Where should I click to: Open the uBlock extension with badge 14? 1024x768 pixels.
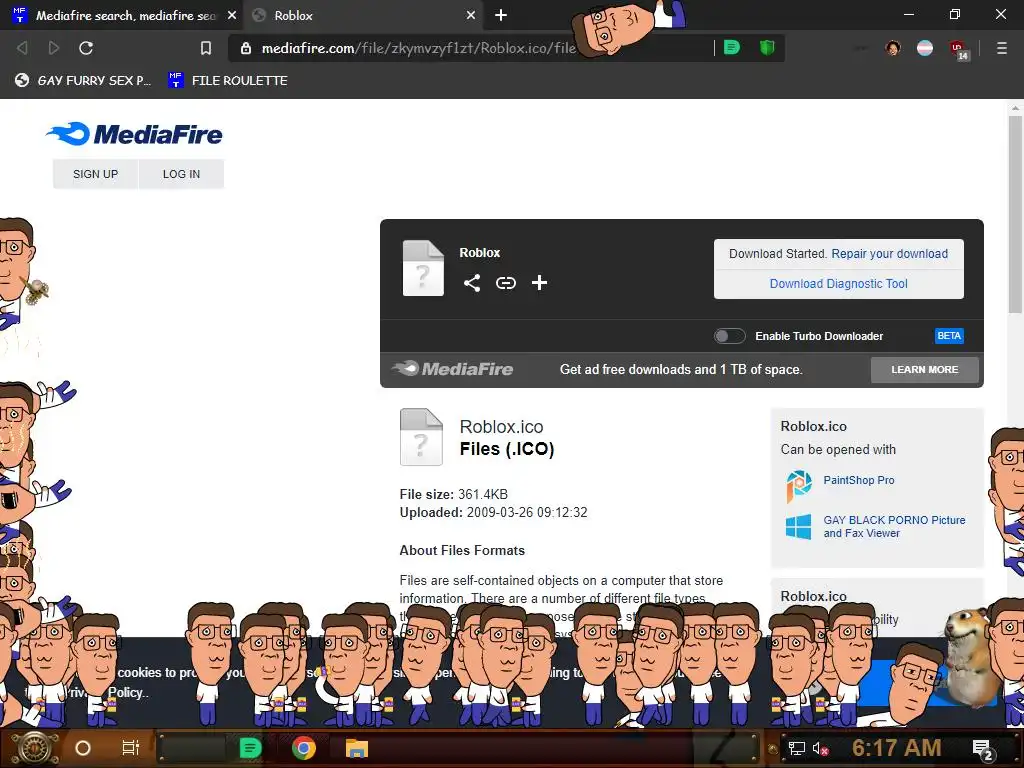[959, 50]
